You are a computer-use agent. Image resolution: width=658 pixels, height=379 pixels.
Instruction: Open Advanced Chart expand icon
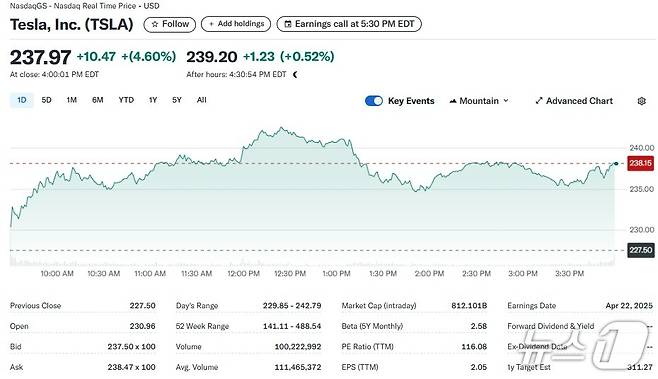(x=539, y=101)
